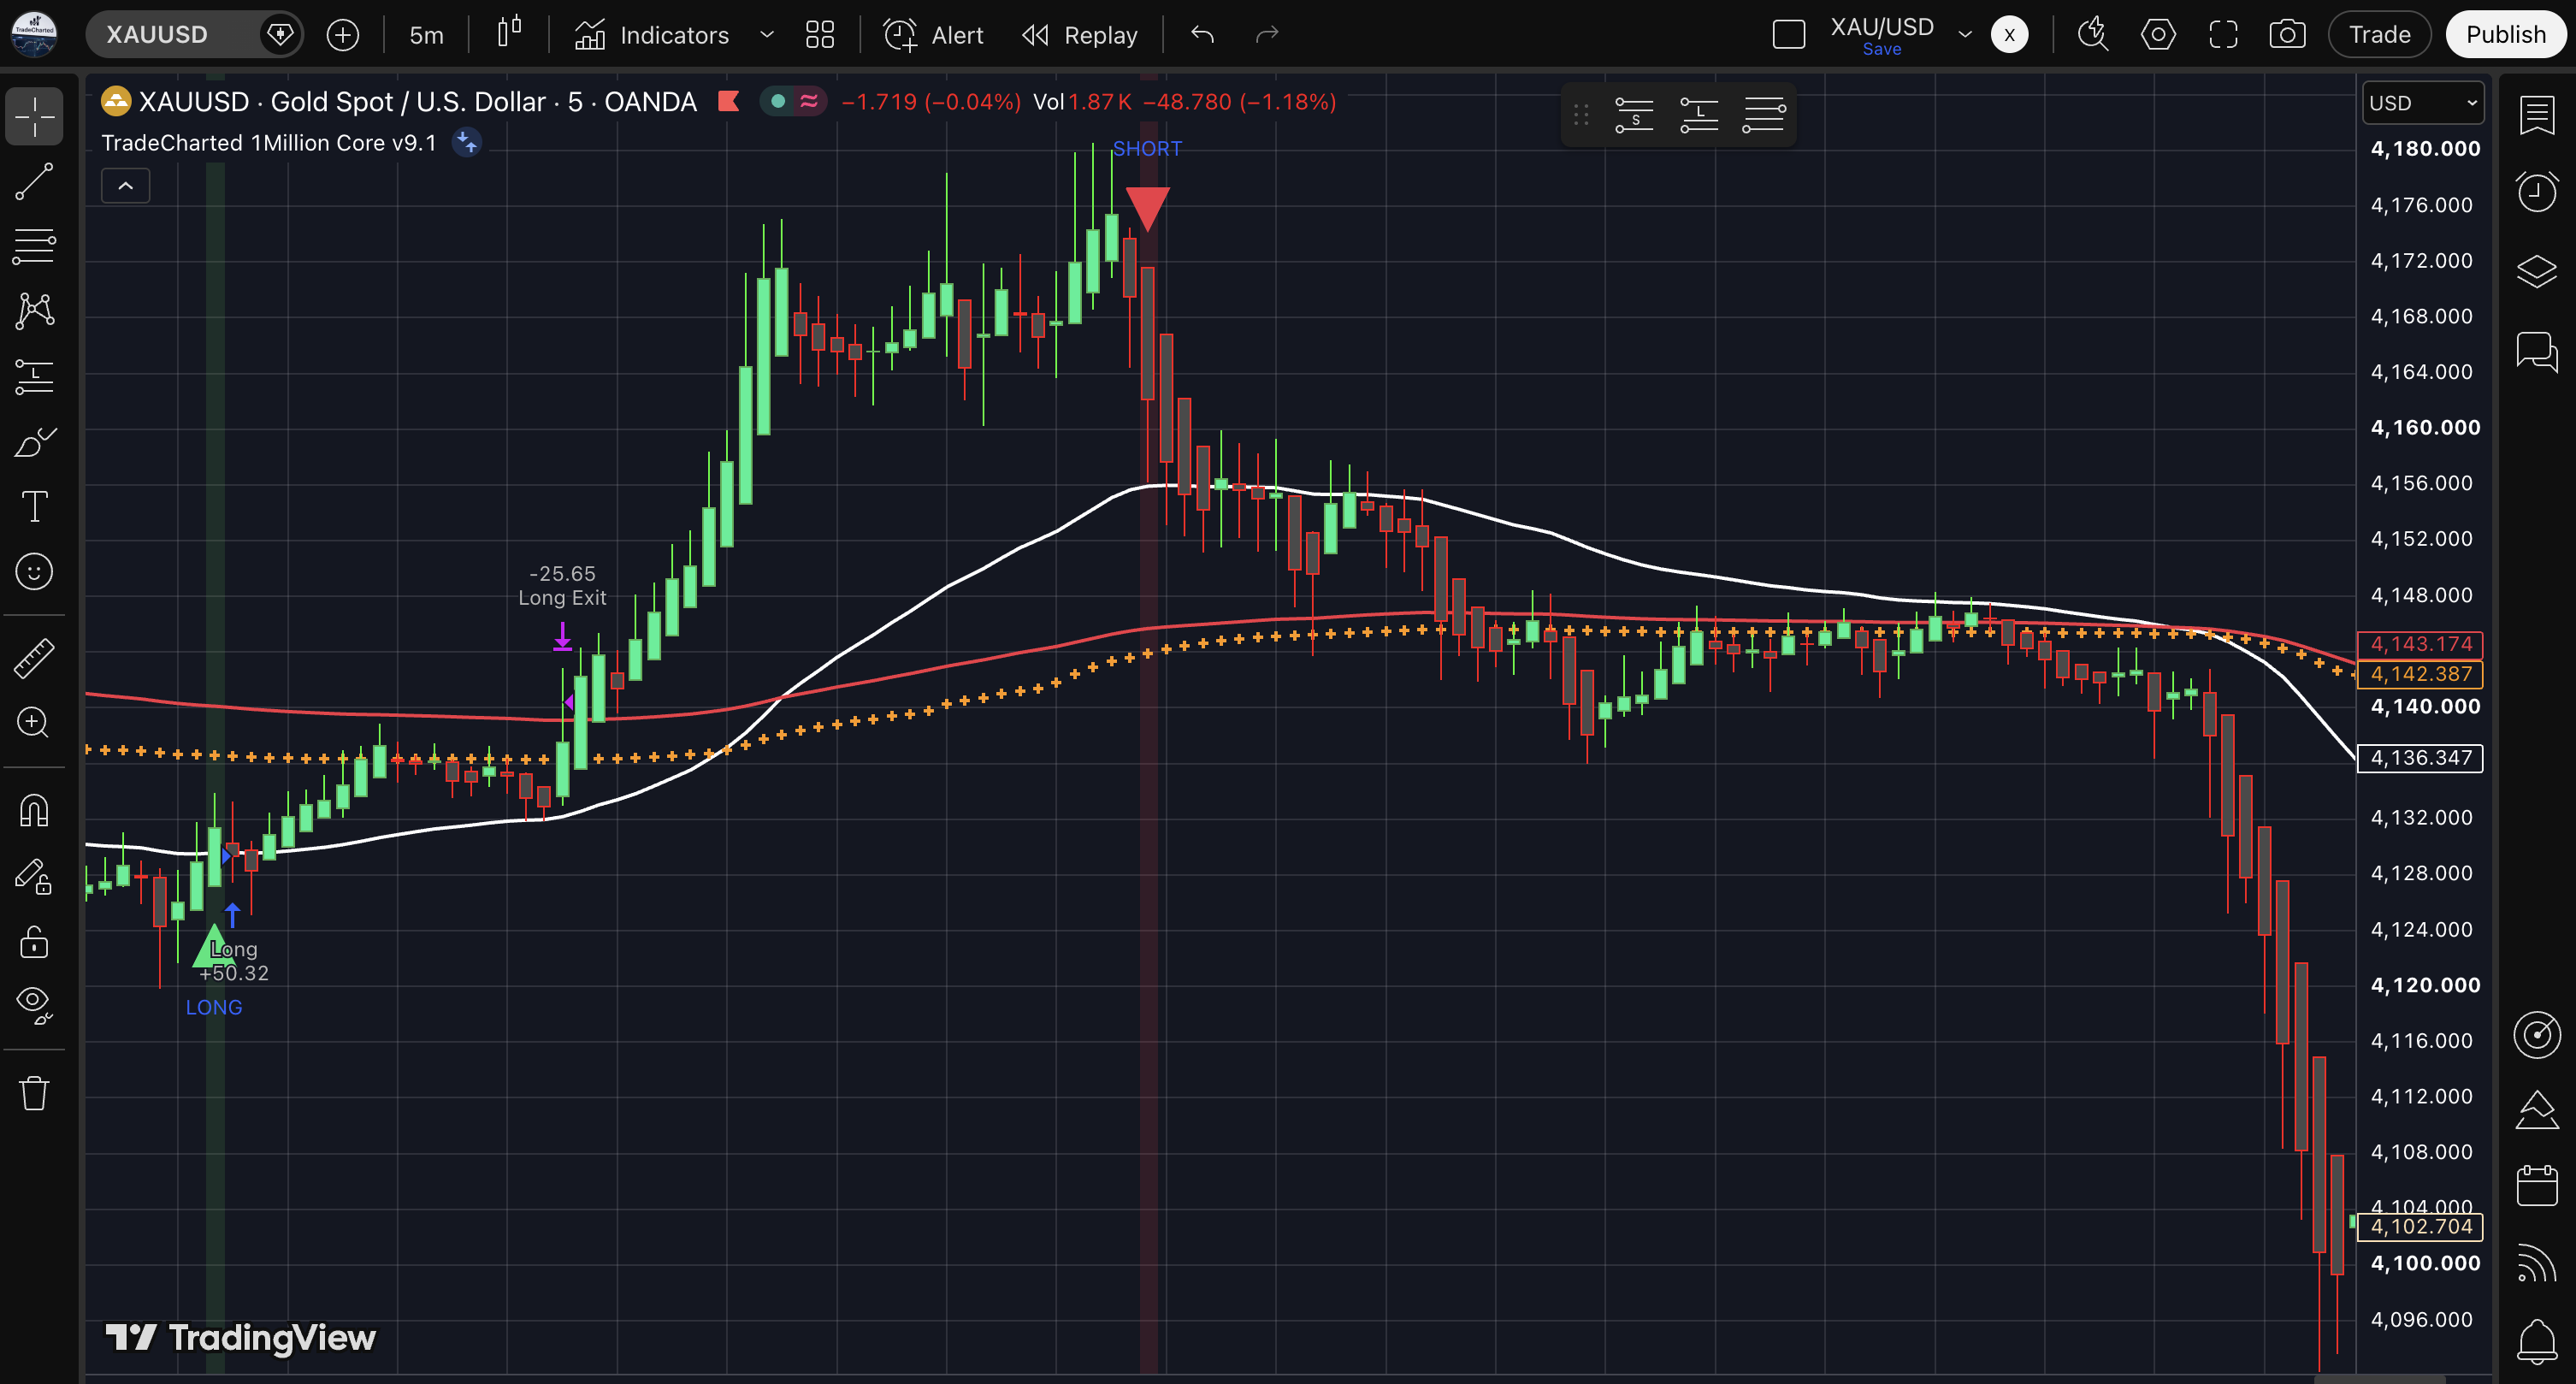Change the 5m timeframe interval

426,35
